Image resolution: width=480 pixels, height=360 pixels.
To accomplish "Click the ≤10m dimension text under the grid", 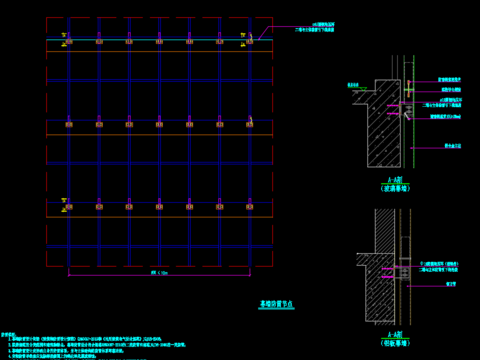I will pyautogui.click(x=159, y=273).
